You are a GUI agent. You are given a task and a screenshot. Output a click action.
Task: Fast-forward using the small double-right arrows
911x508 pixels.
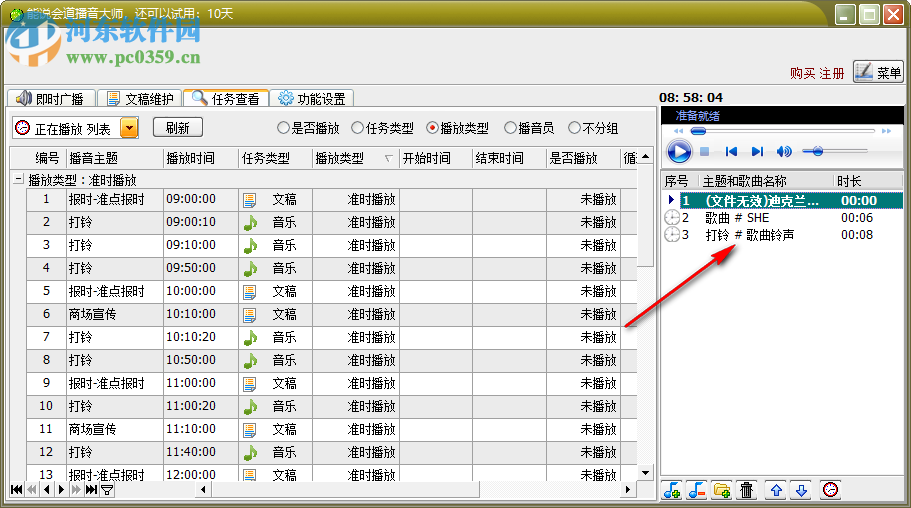coord(886,131)
